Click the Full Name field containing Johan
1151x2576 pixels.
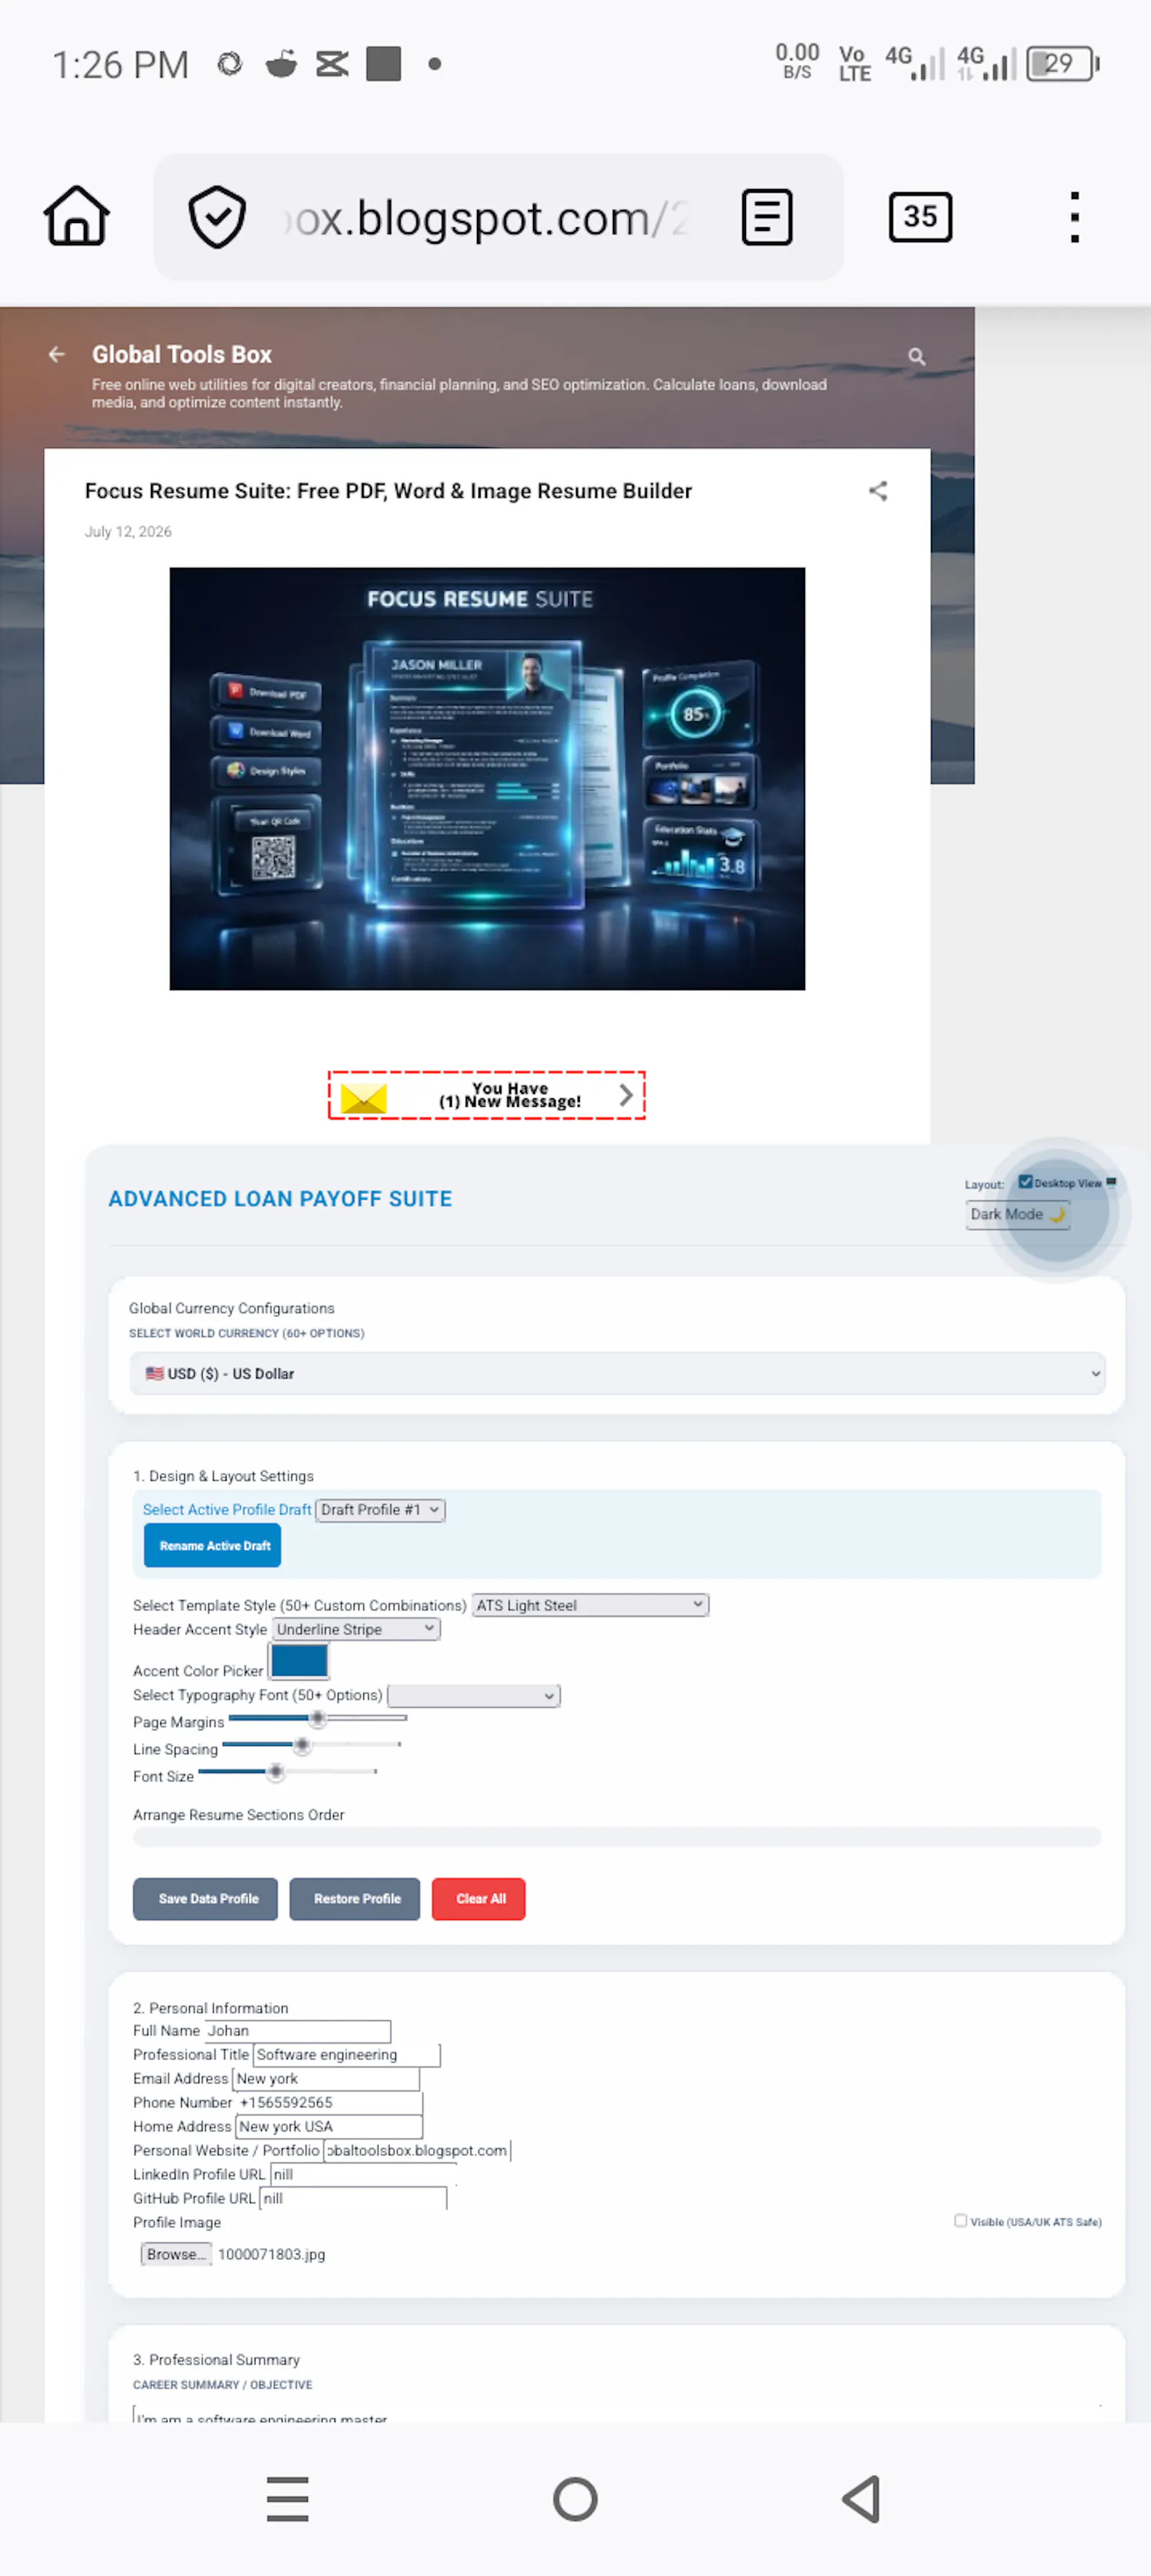point(297,2030)
